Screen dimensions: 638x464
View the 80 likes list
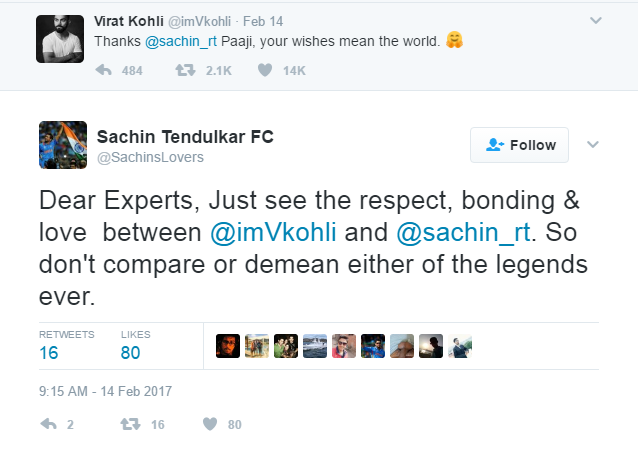(130, 352)
